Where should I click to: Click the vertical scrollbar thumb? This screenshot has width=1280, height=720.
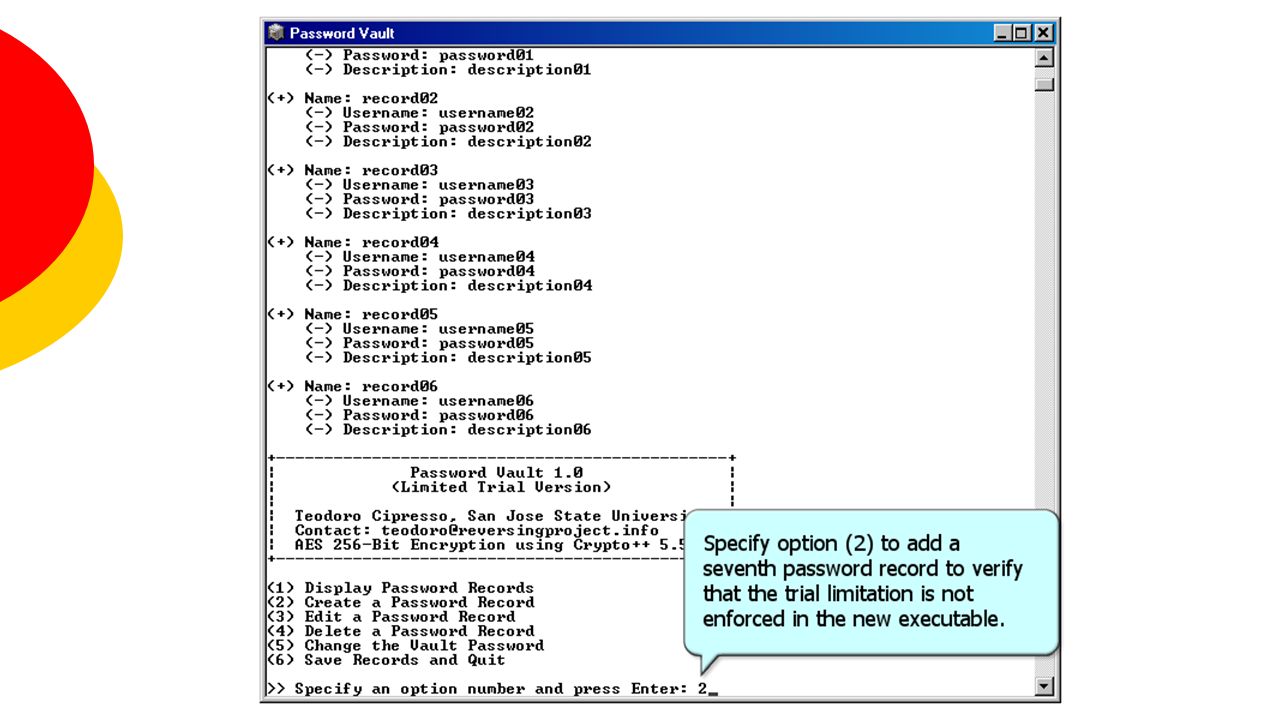(x=1044, y=84)
